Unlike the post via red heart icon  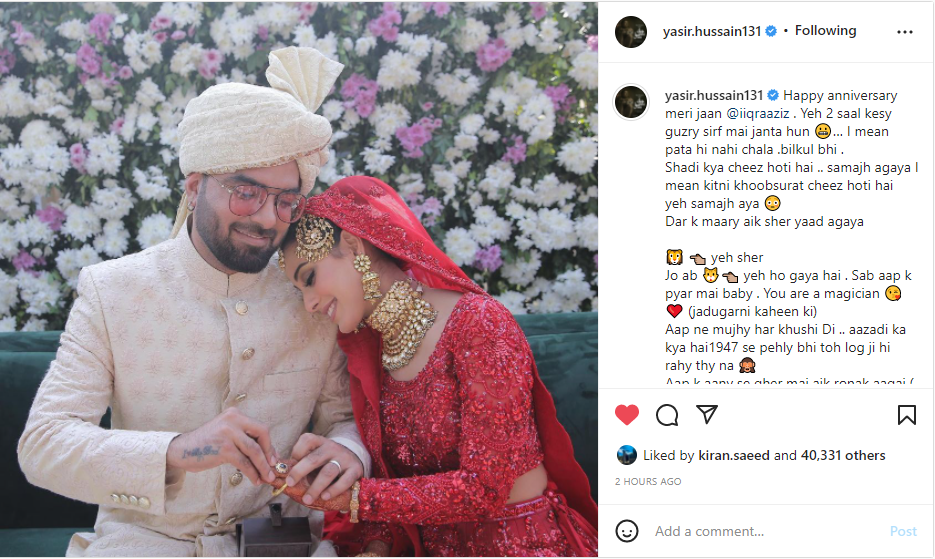click(627, 415)
